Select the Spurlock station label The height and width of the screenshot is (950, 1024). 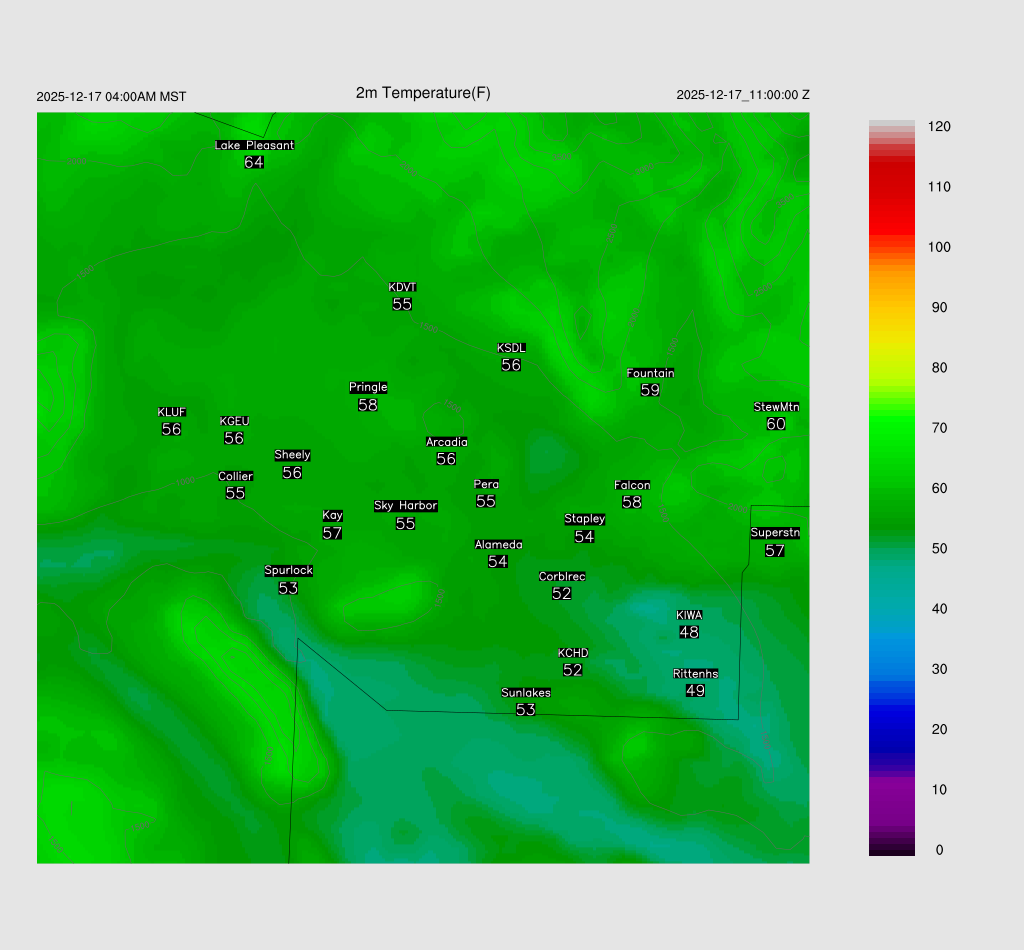click(288, 571)
